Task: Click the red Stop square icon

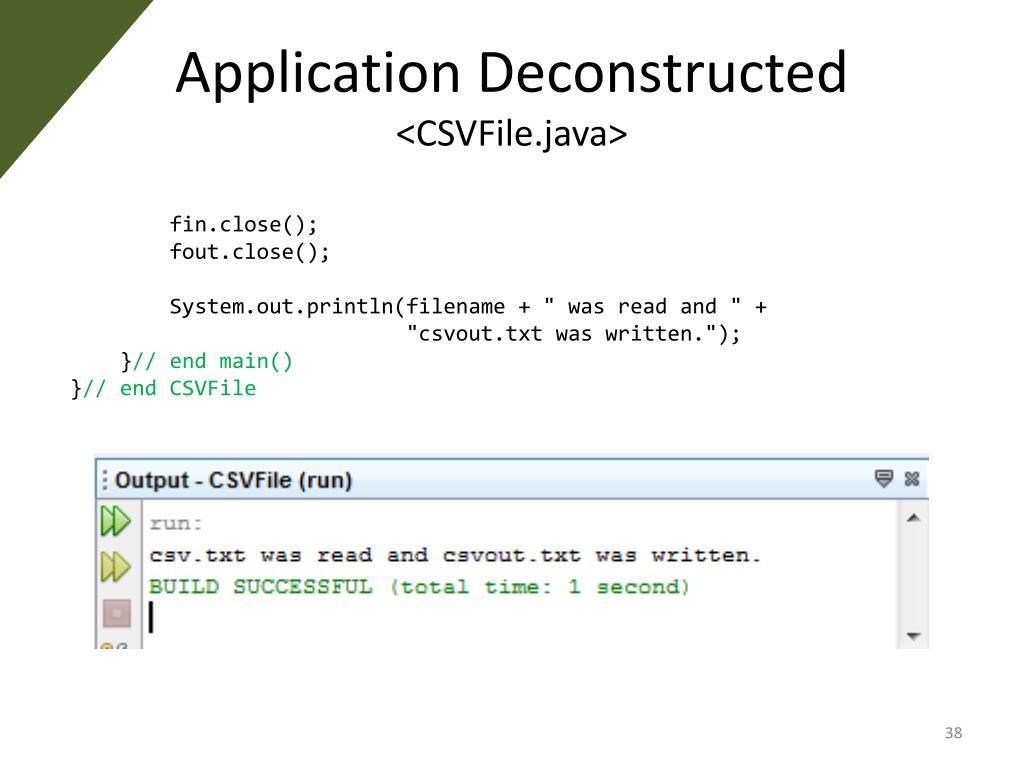Action: click(x=117, y=613)
